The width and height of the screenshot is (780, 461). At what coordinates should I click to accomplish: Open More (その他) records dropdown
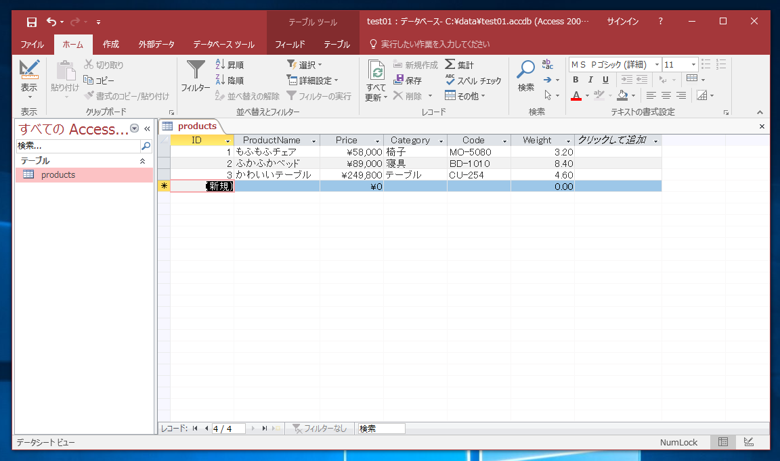pos(465,95)
